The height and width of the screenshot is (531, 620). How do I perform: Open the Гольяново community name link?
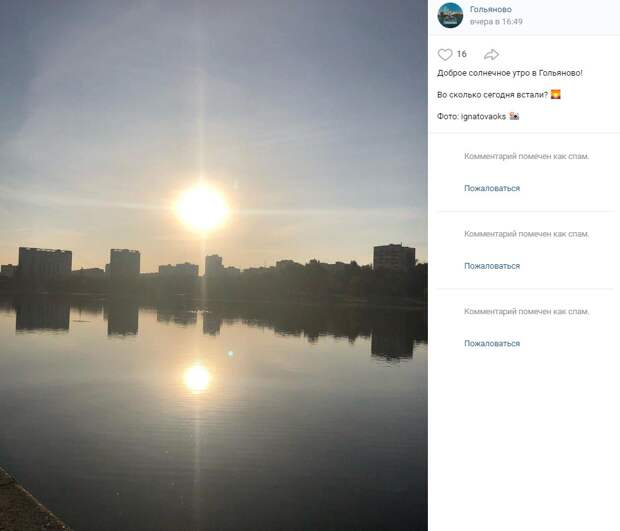(490, 9)
